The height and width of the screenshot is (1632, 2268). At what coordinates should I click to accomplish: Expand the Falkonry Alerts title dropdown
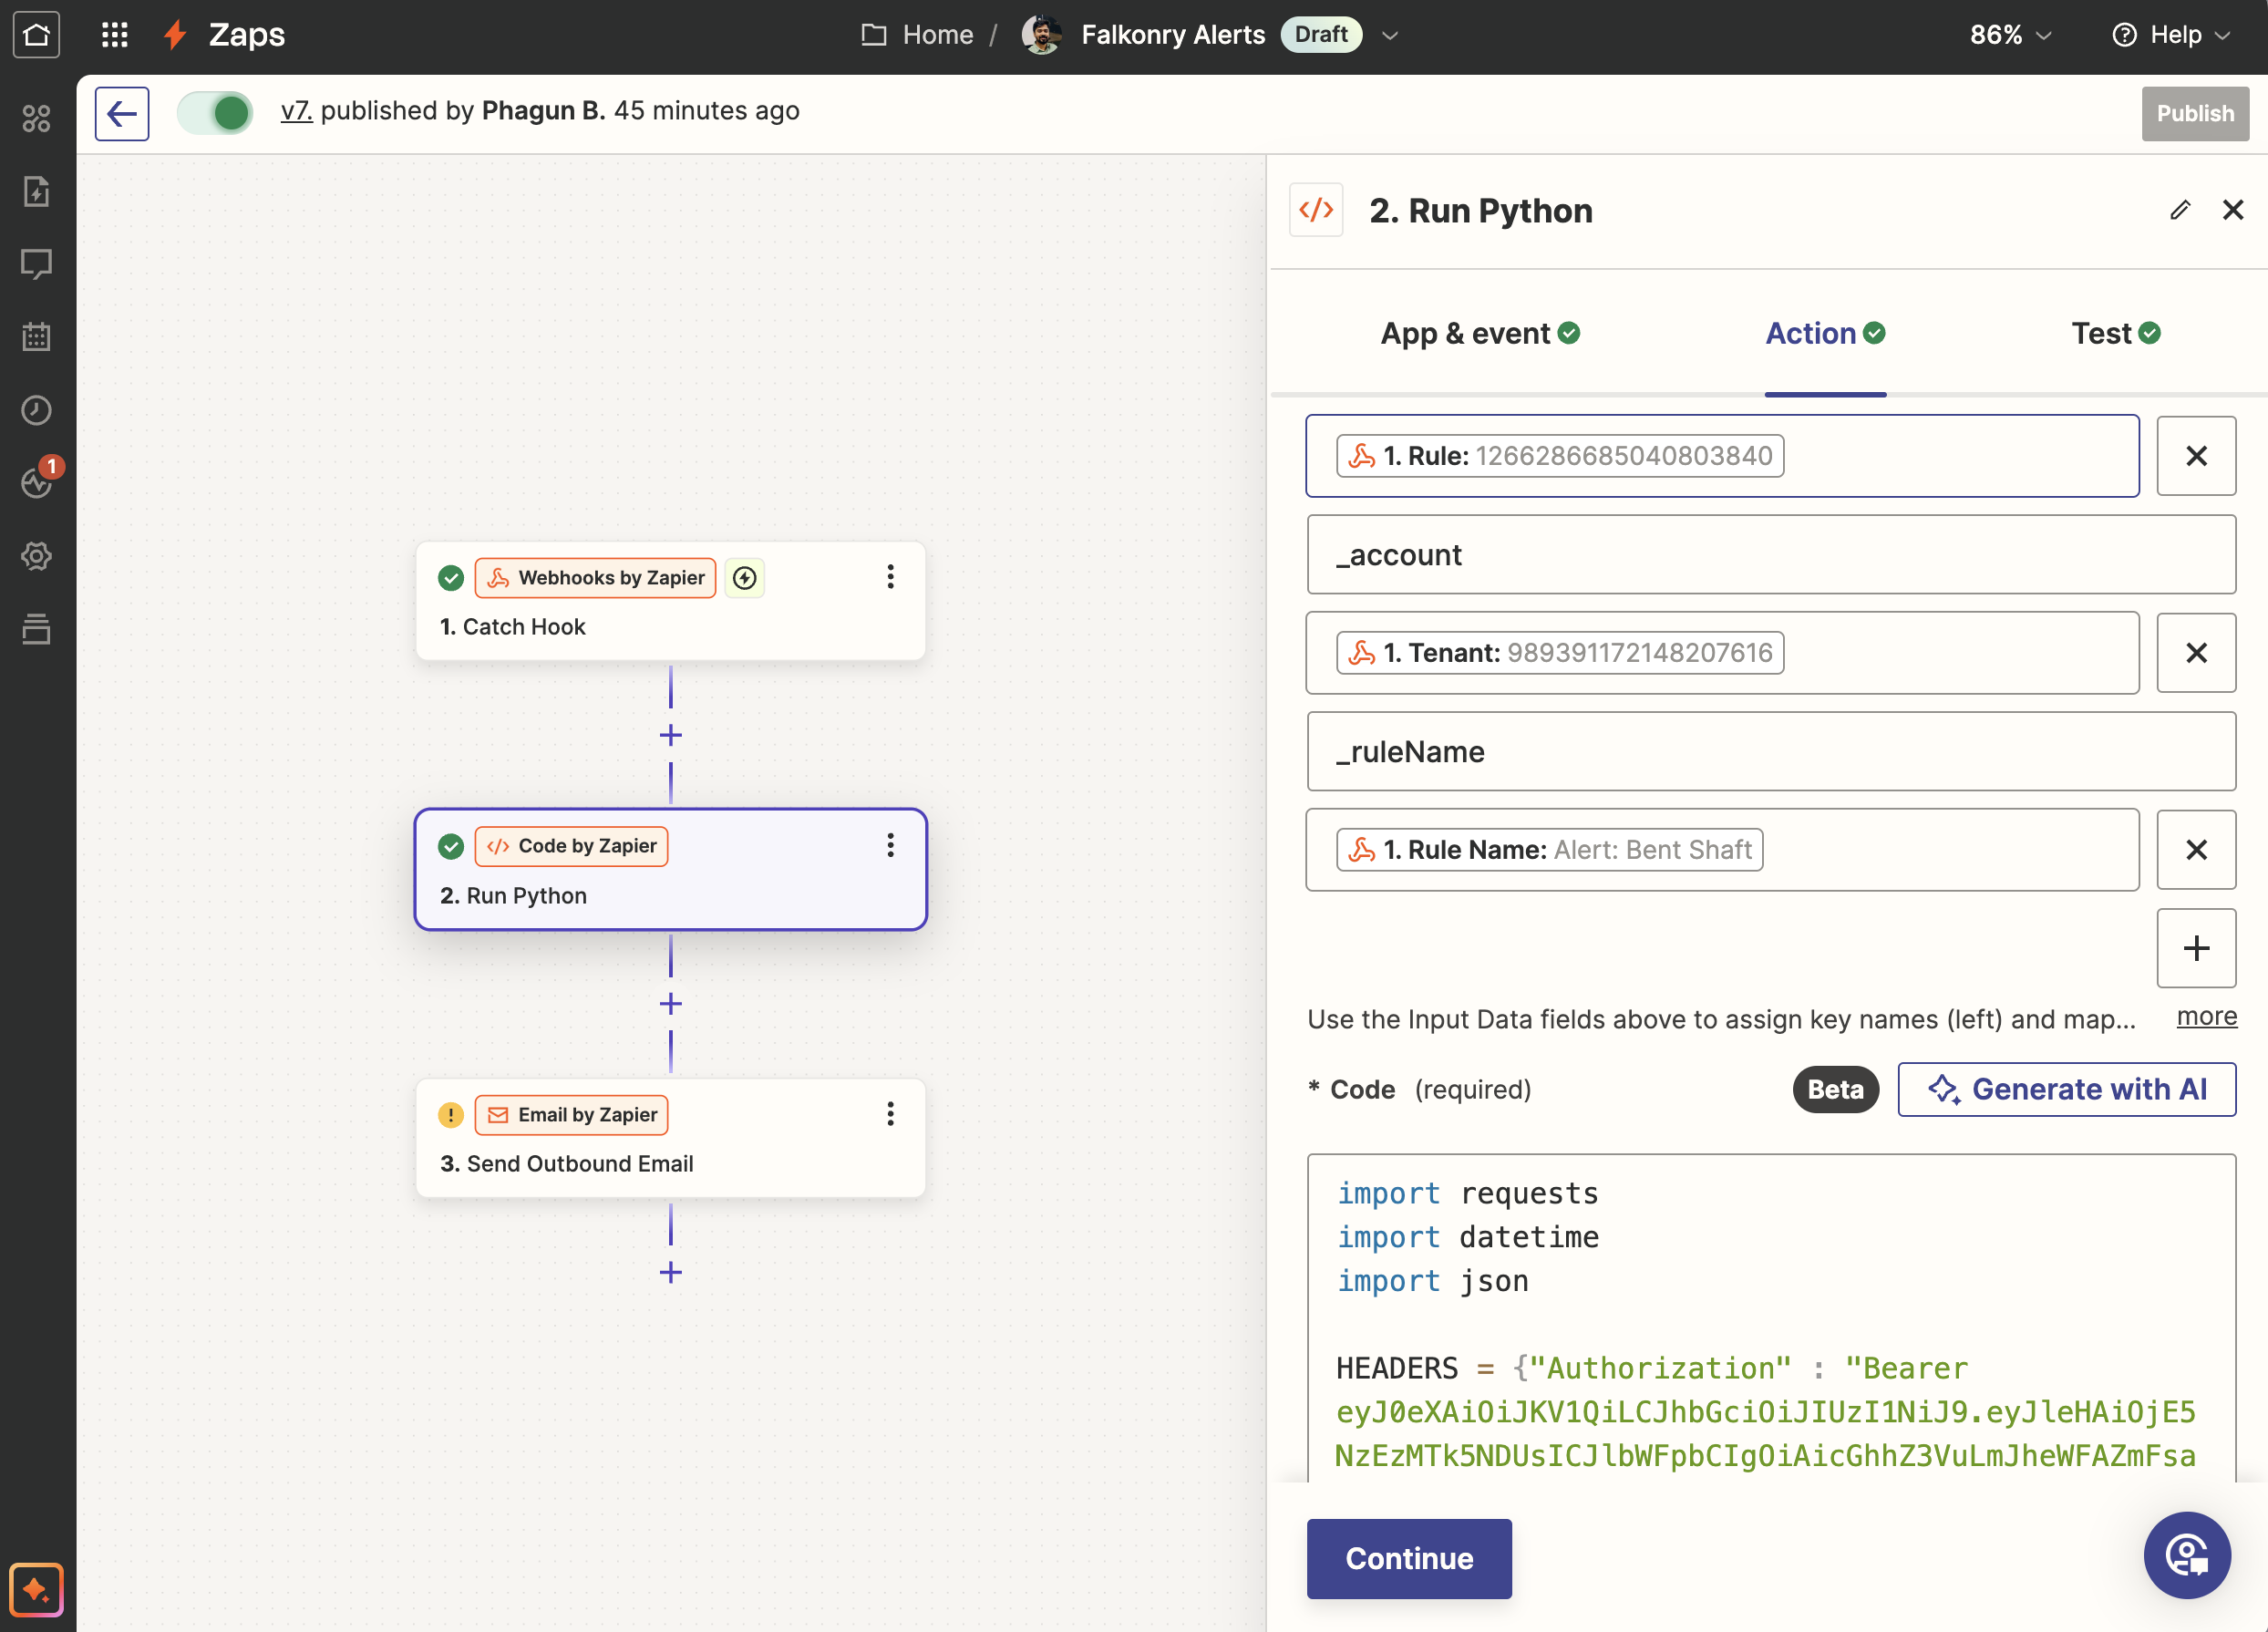[x=1390, y=35]
